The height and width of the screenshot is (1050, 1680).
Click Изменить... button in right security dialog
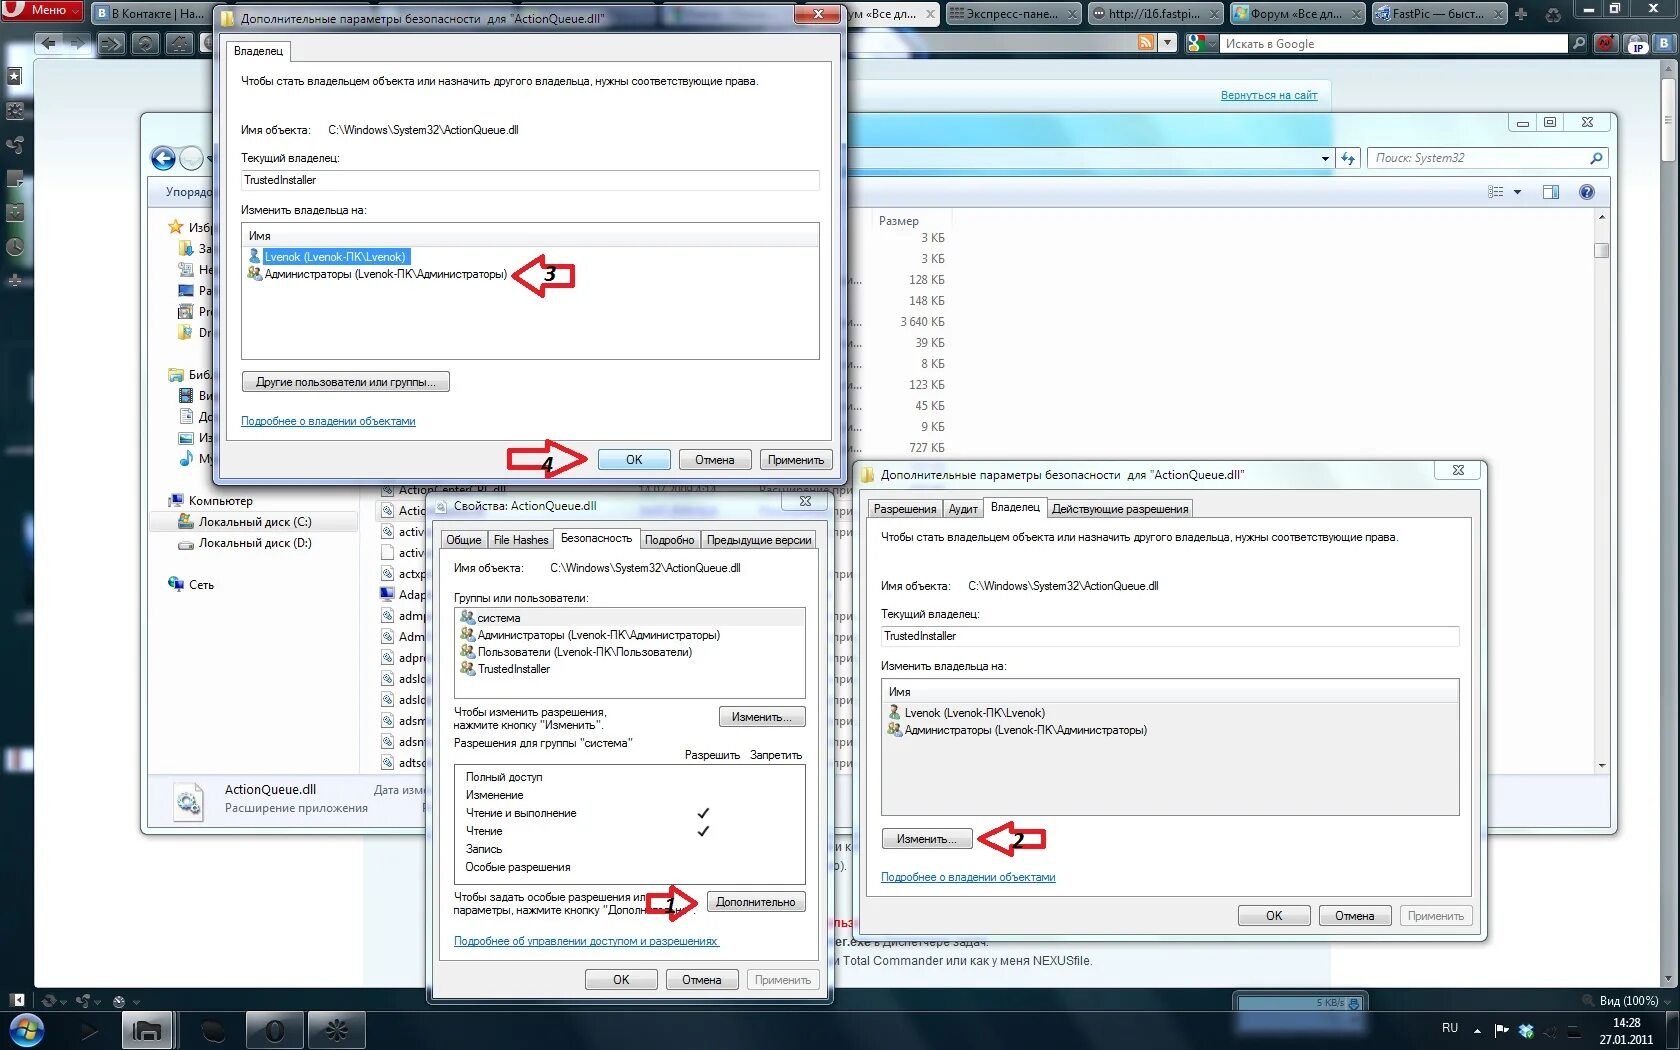pos(927,839)
